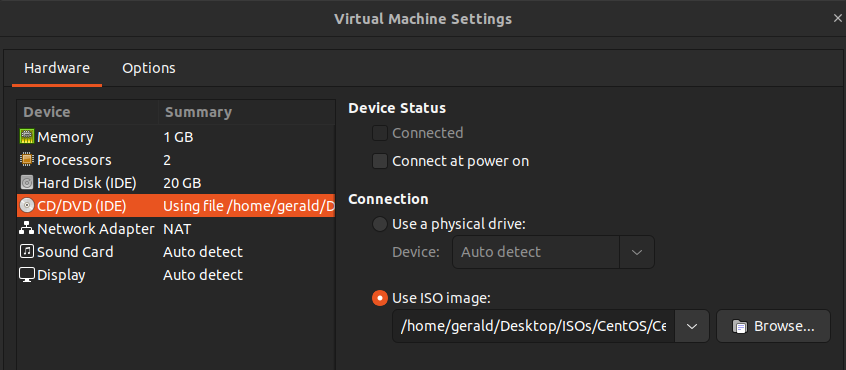Click the Display monitor icon
Screen dimensions: 846x370
(27, 275)
